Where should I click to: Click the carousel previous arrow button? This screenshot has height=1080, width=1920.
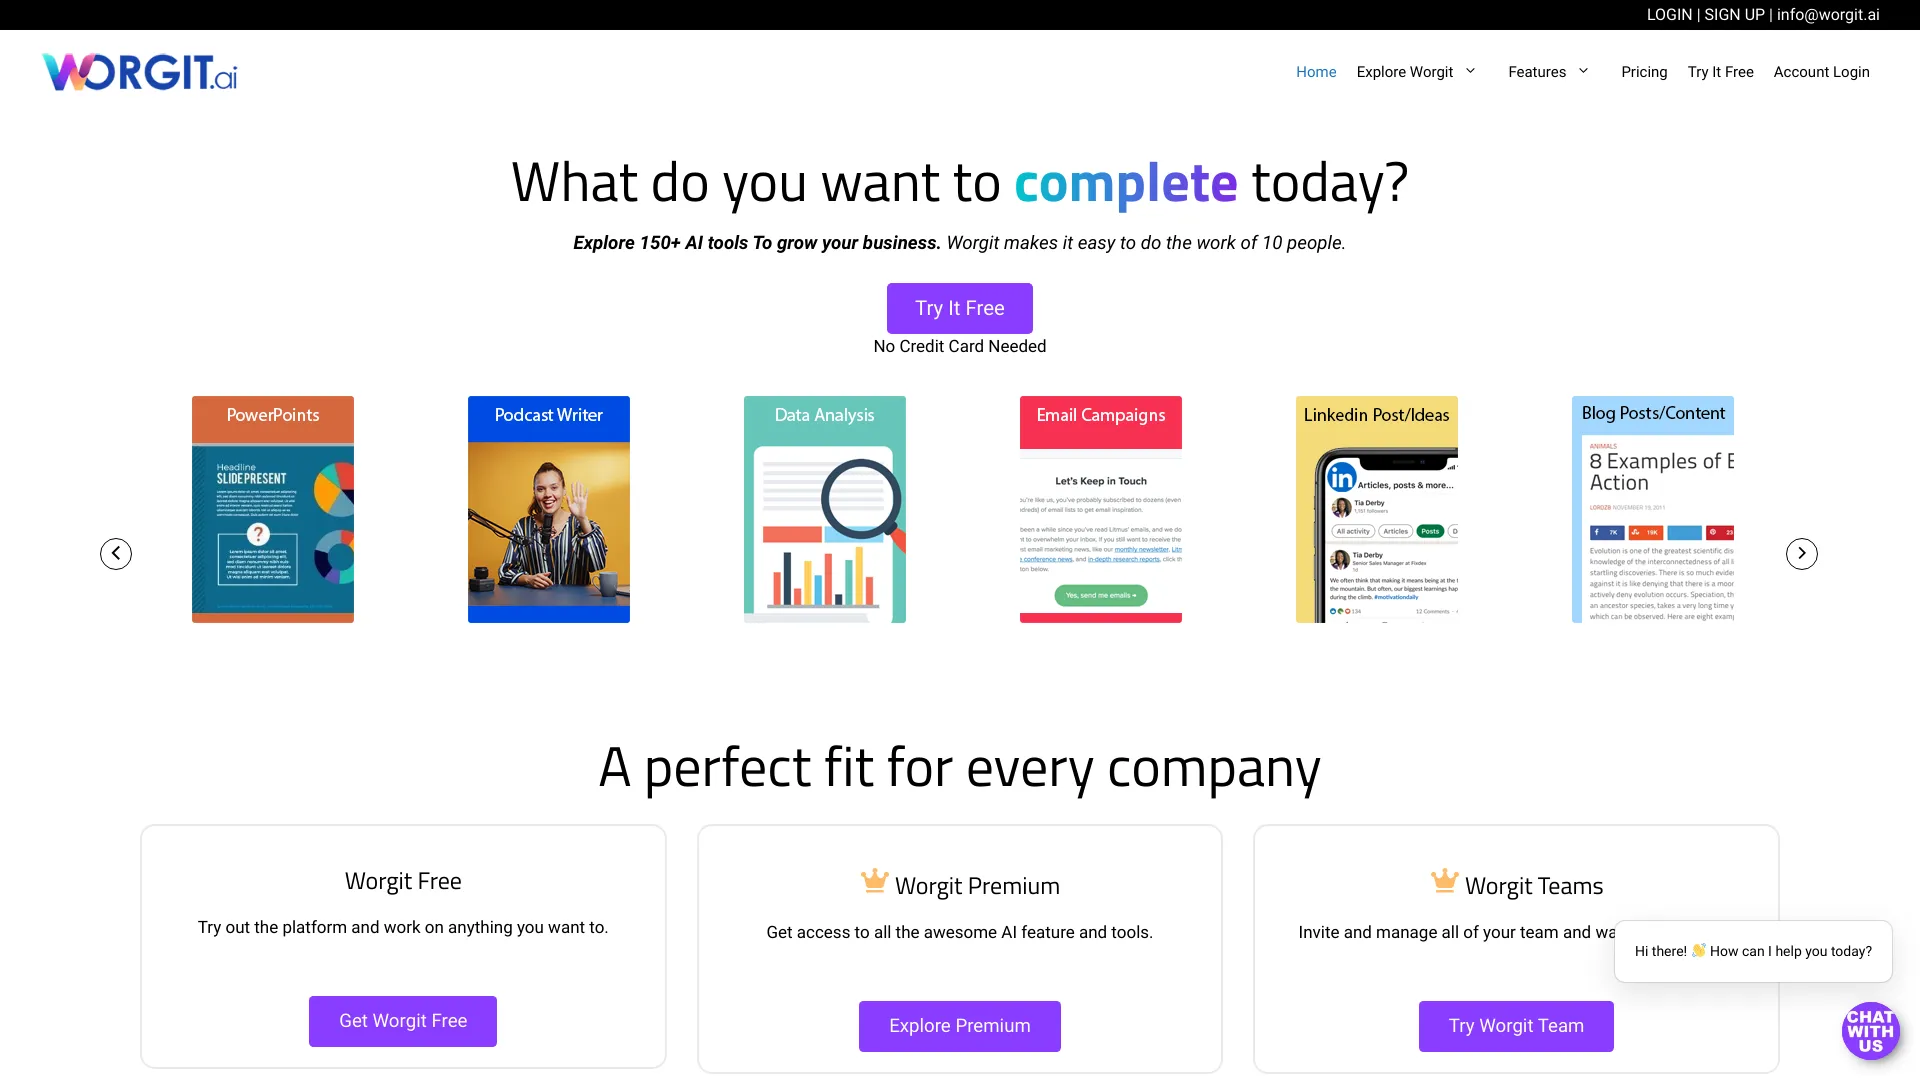[x=115, y=553]
